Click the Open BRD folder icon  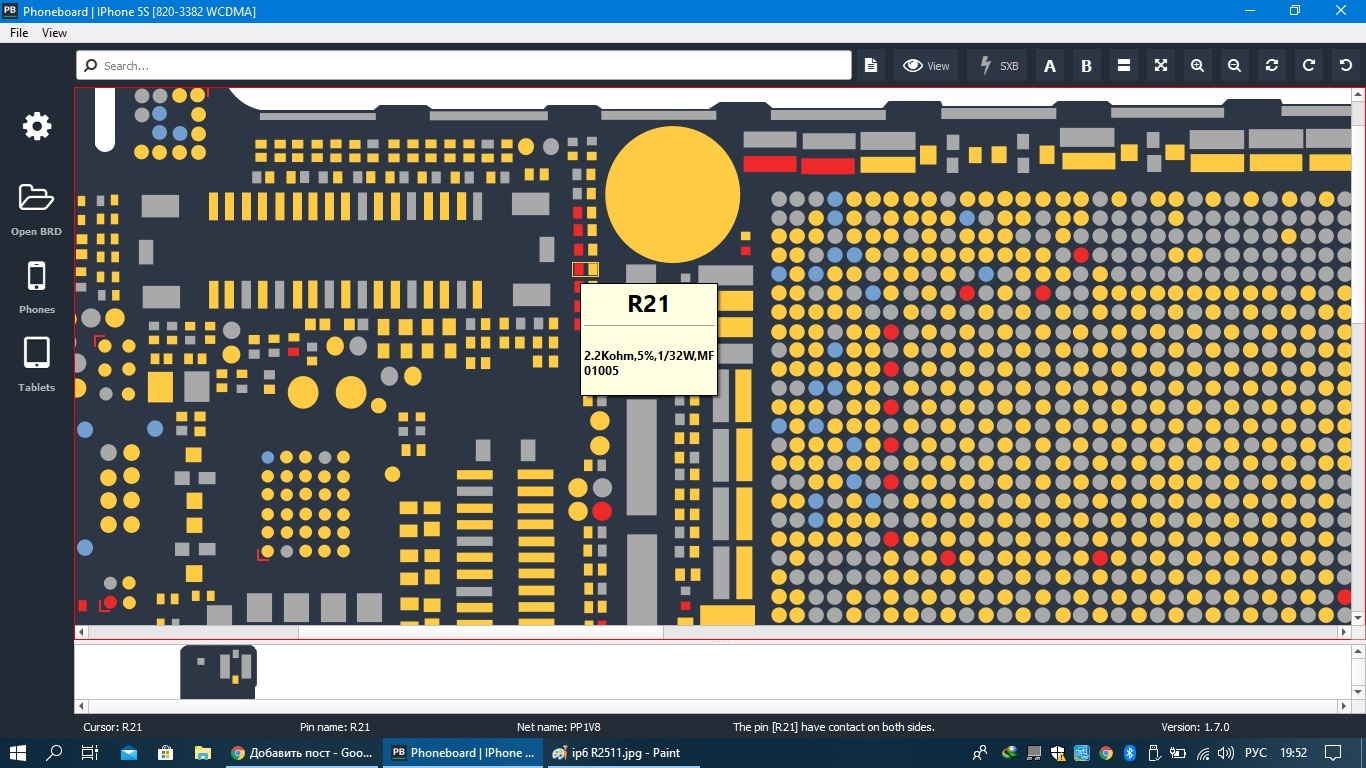(36, 197)
